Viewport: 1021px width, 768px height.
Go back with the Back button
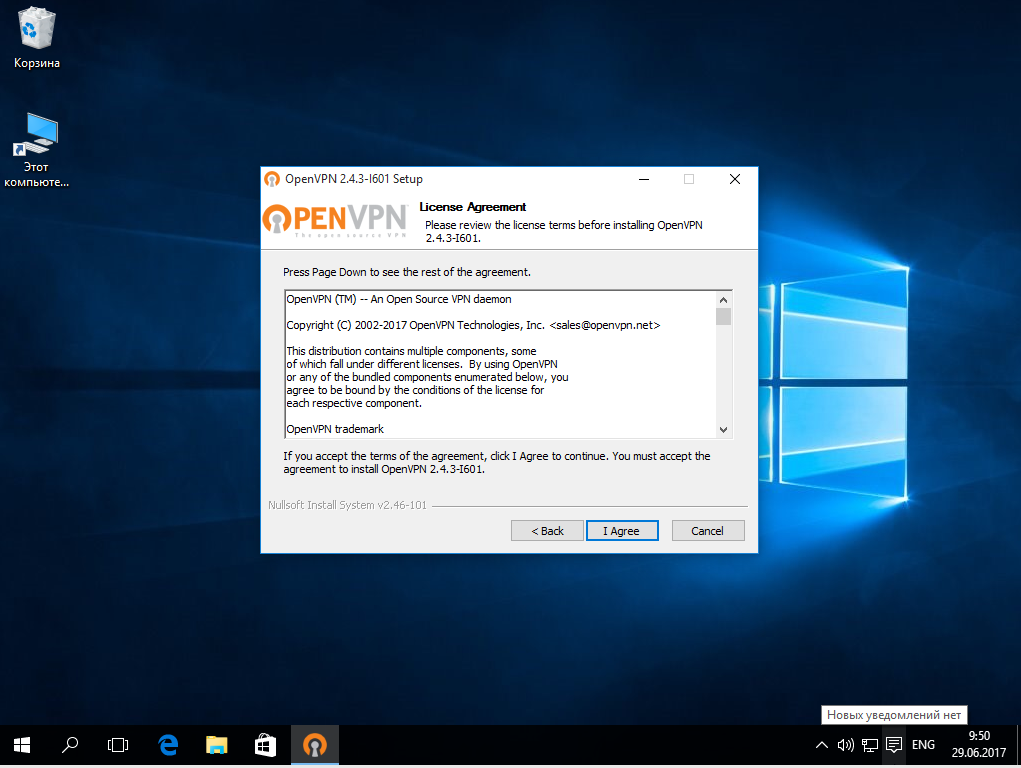pos(547,531)
